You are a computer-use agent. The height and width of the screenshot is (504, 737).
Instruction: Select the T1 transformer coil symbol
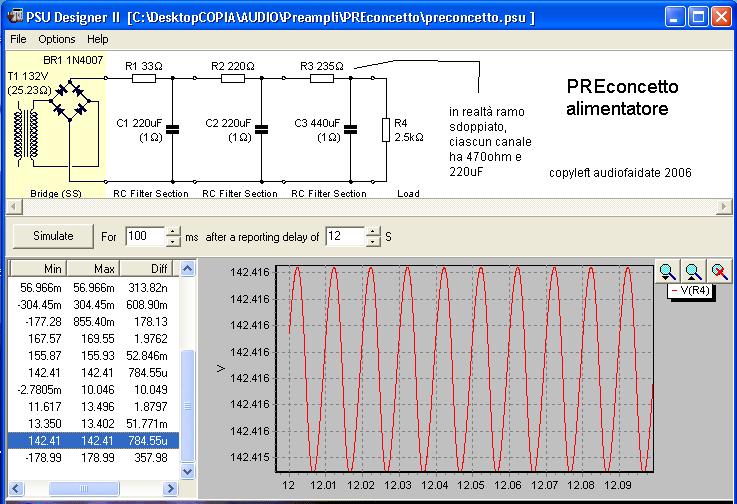pyautogui.click(x=26, y=134)
